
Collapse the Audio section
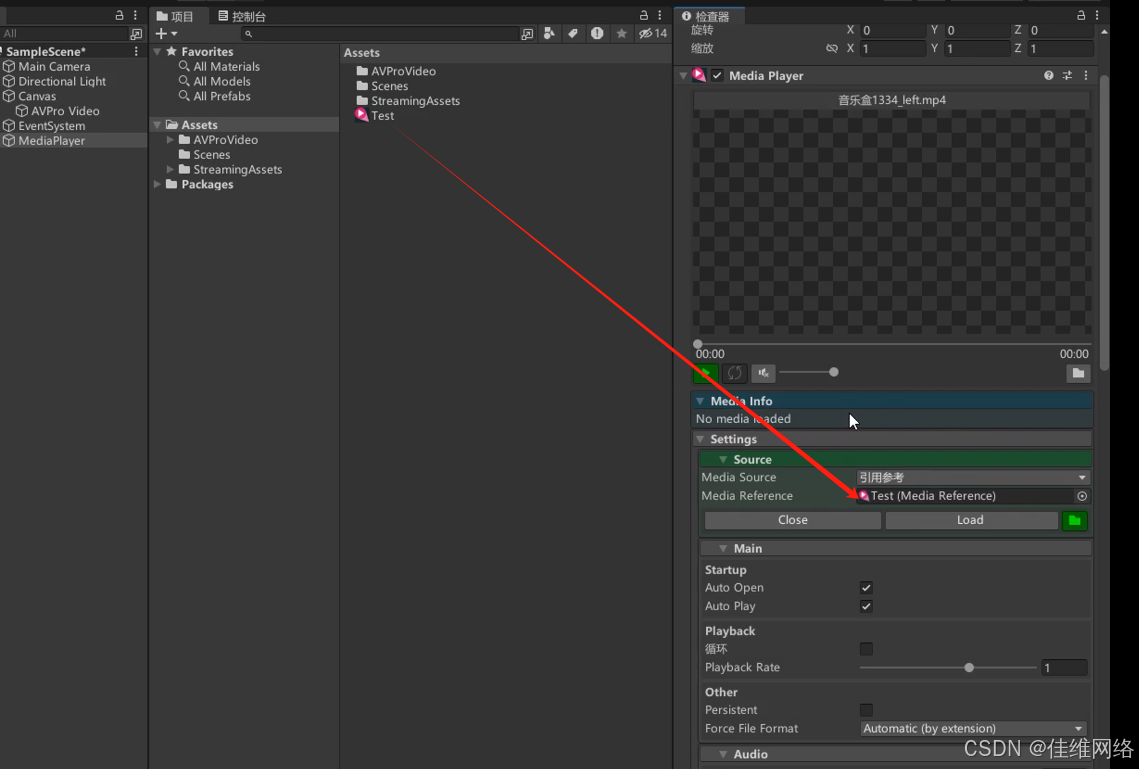point(723,754)
